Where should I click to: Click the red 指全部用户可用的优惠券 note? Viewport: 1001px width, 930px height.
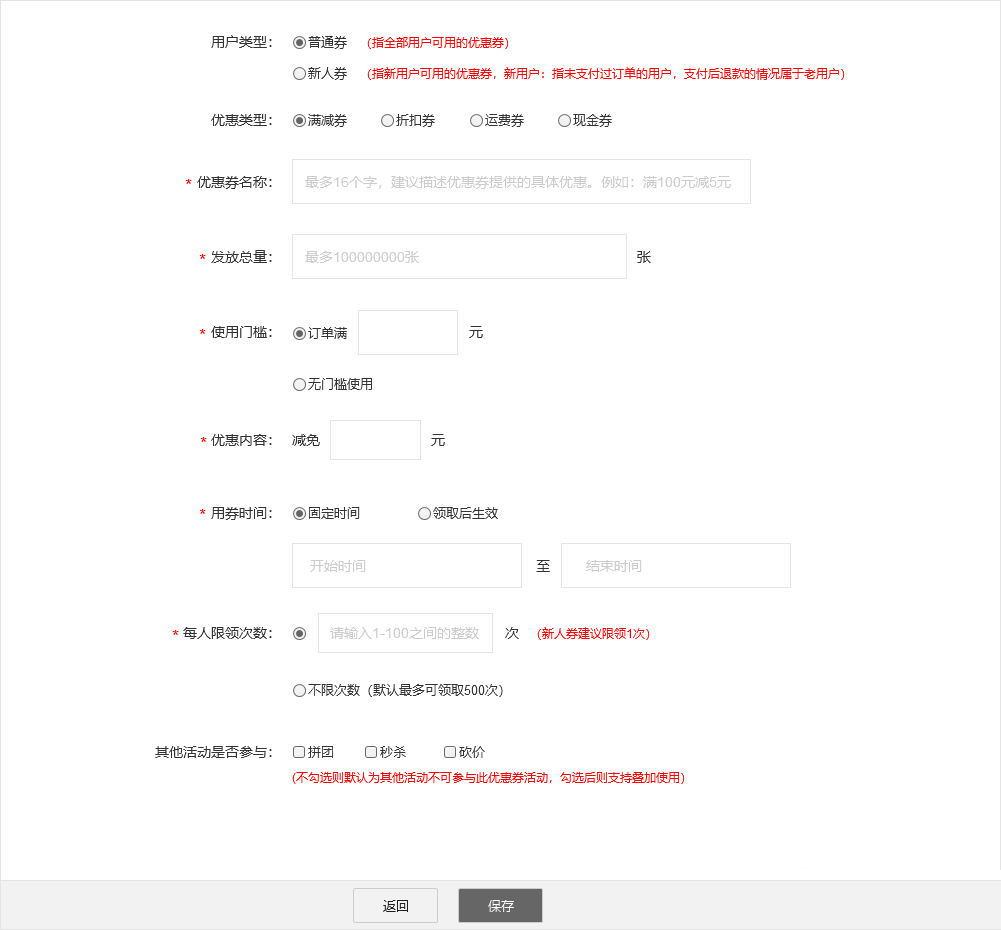point(438,43)
